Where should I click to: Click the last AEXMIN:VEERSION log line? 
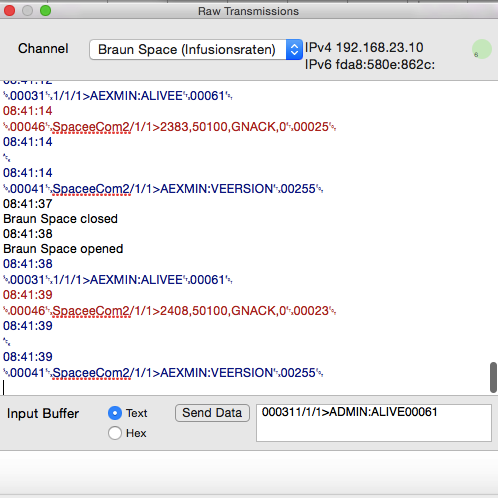(x=163, y=373)
